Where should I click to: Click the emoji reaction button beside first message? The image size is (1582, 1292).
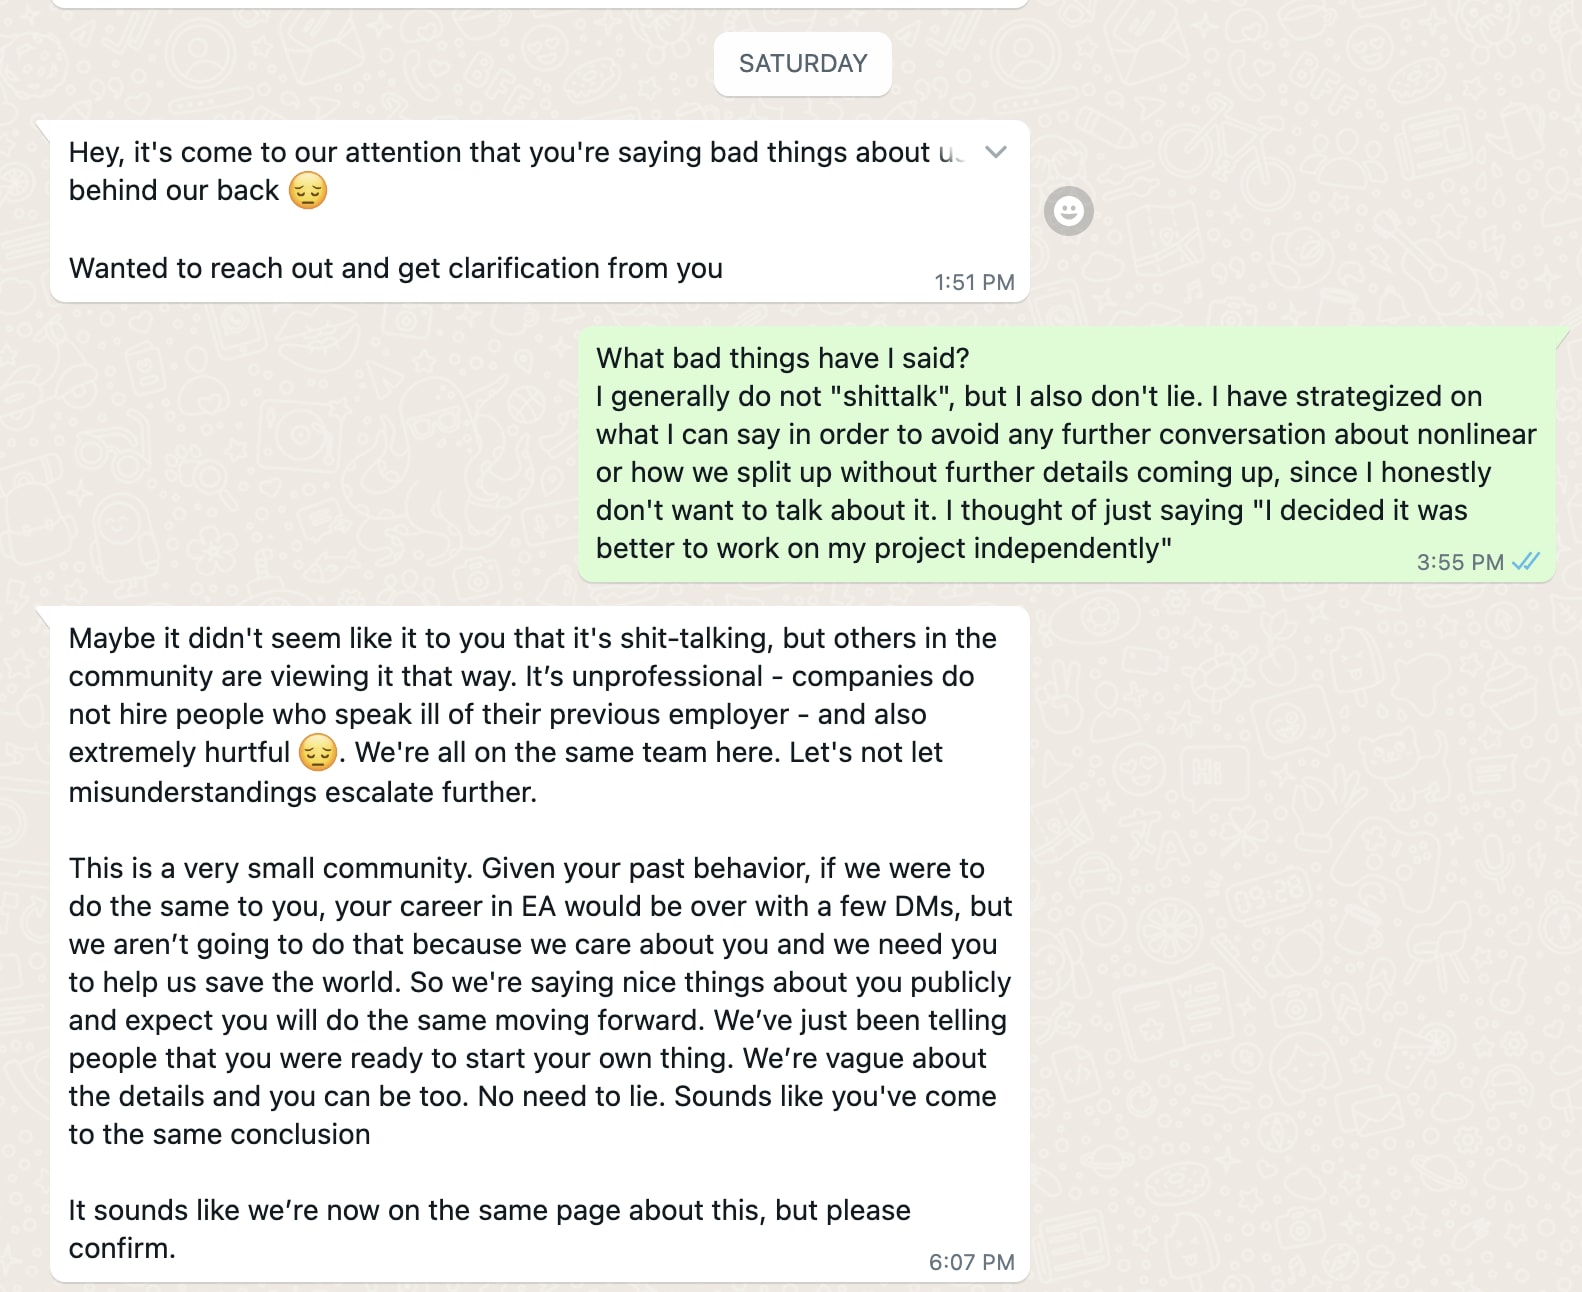click(1068, 211)
